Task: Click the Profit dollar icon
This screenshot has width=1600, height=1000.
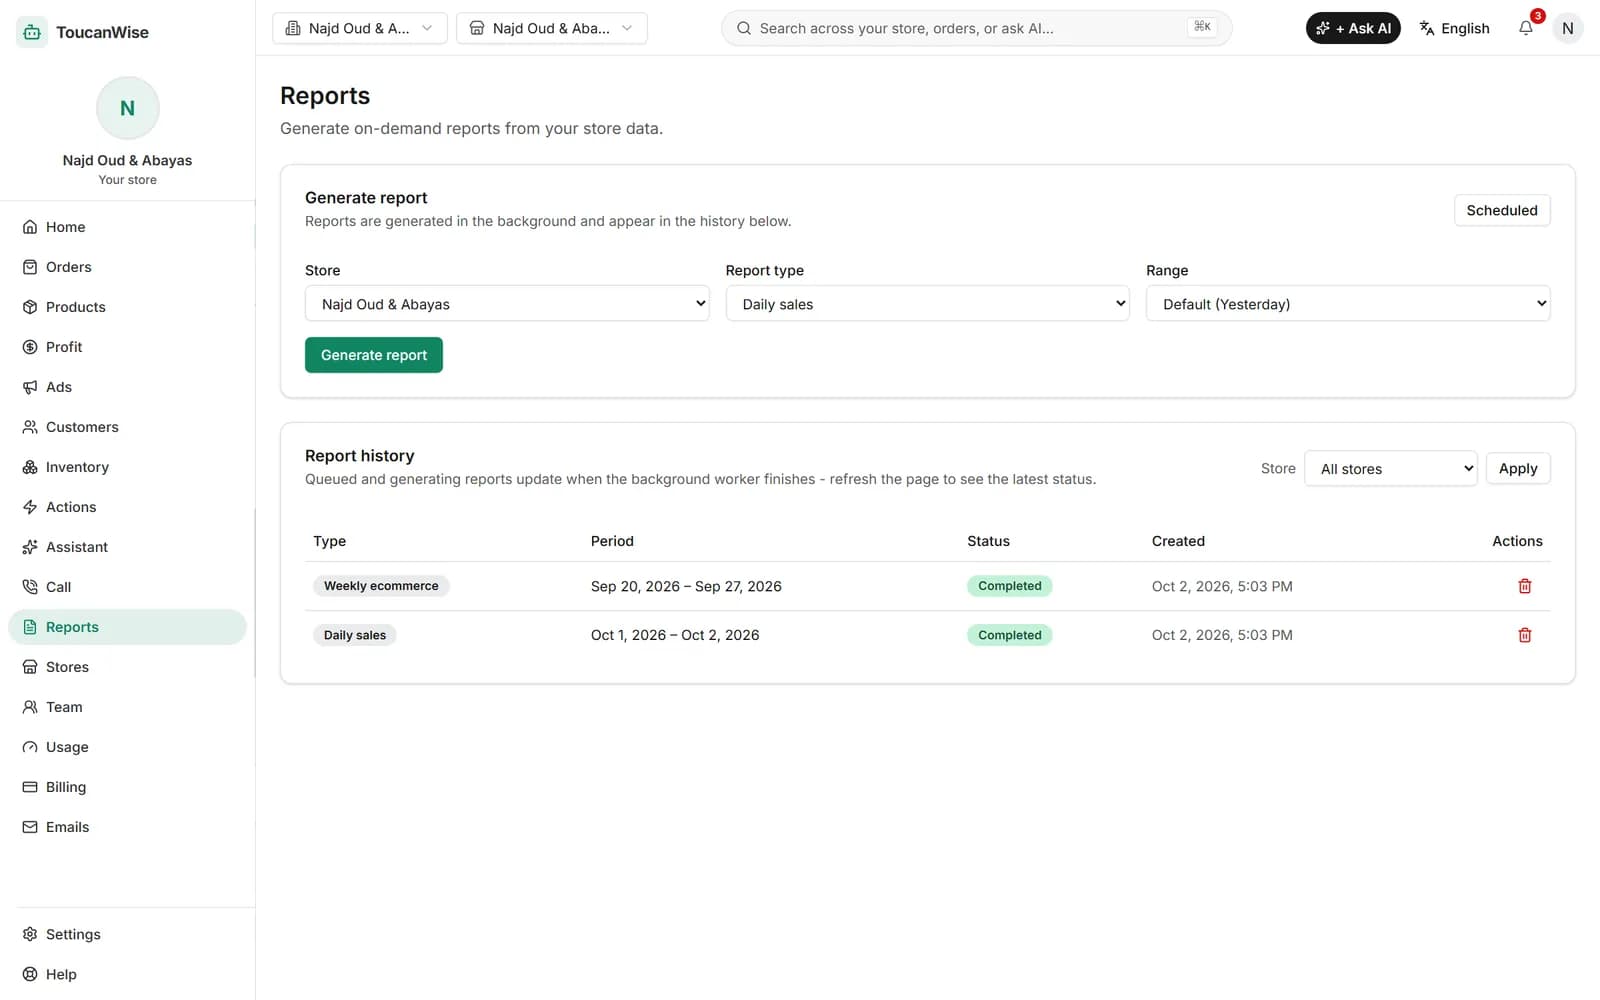Action: pyautogui.click(x=30, y=347)
